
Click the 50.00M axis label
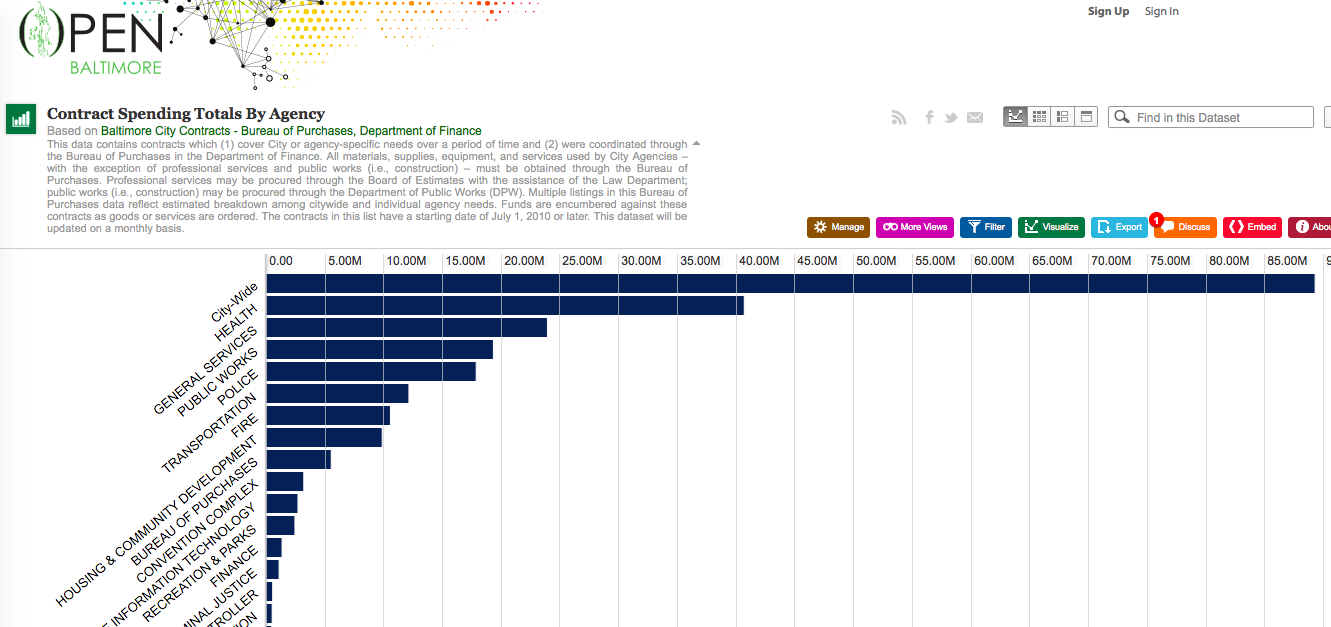[876, 261]
